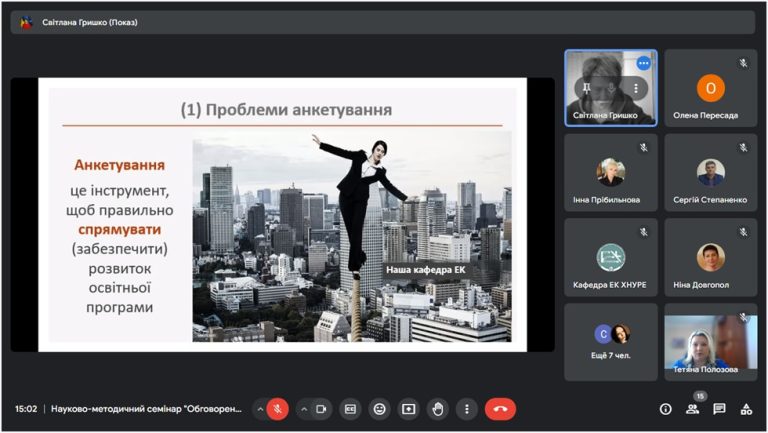Pin Світлана Гришко's video tile
The width and height of the screenshot is (768, 433).
pos(587,89)
